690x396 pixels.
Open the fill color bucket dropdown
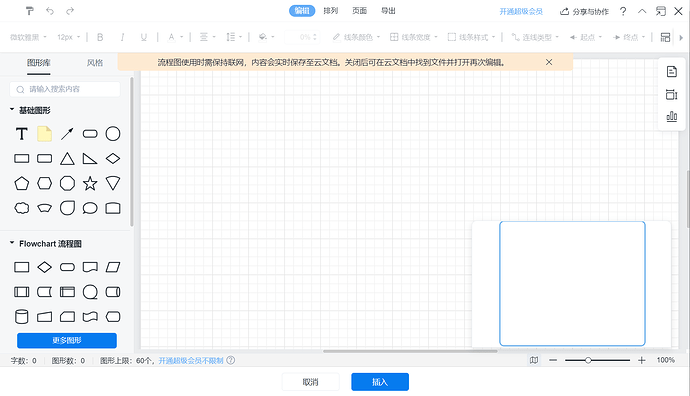(266, 37)
